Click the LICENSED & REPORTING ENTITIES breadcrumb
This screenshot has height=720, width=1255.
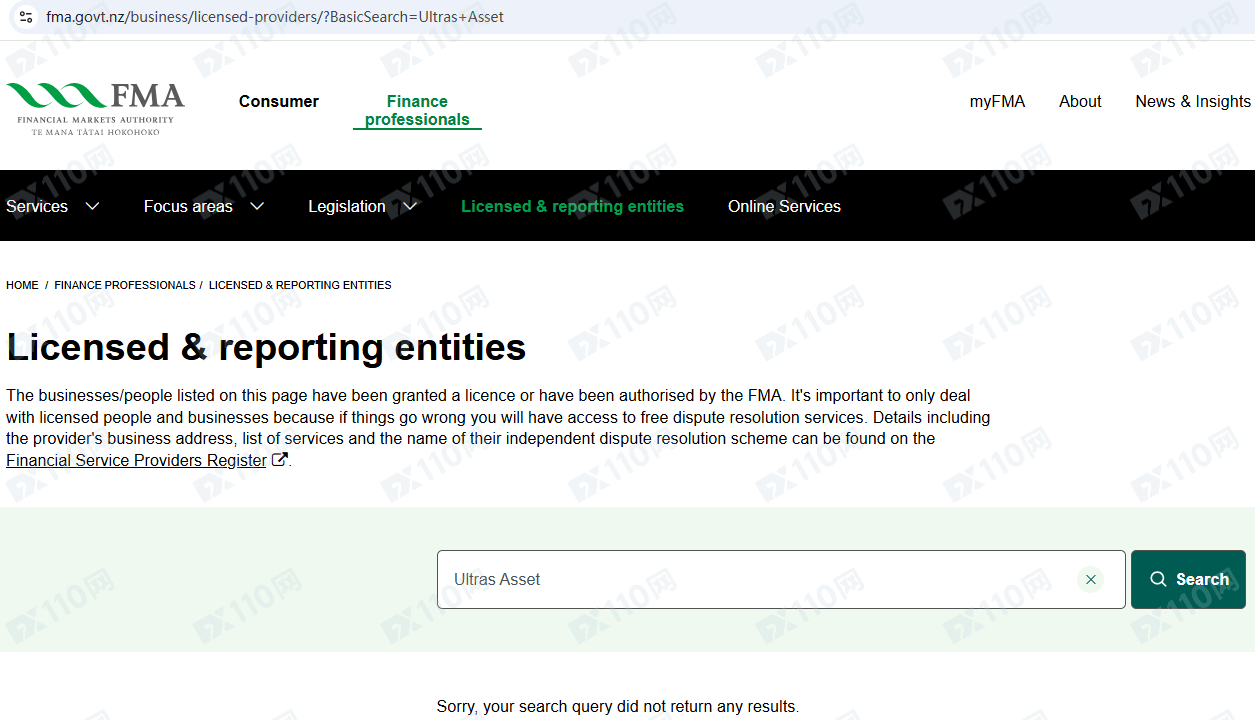click(300, 285)
